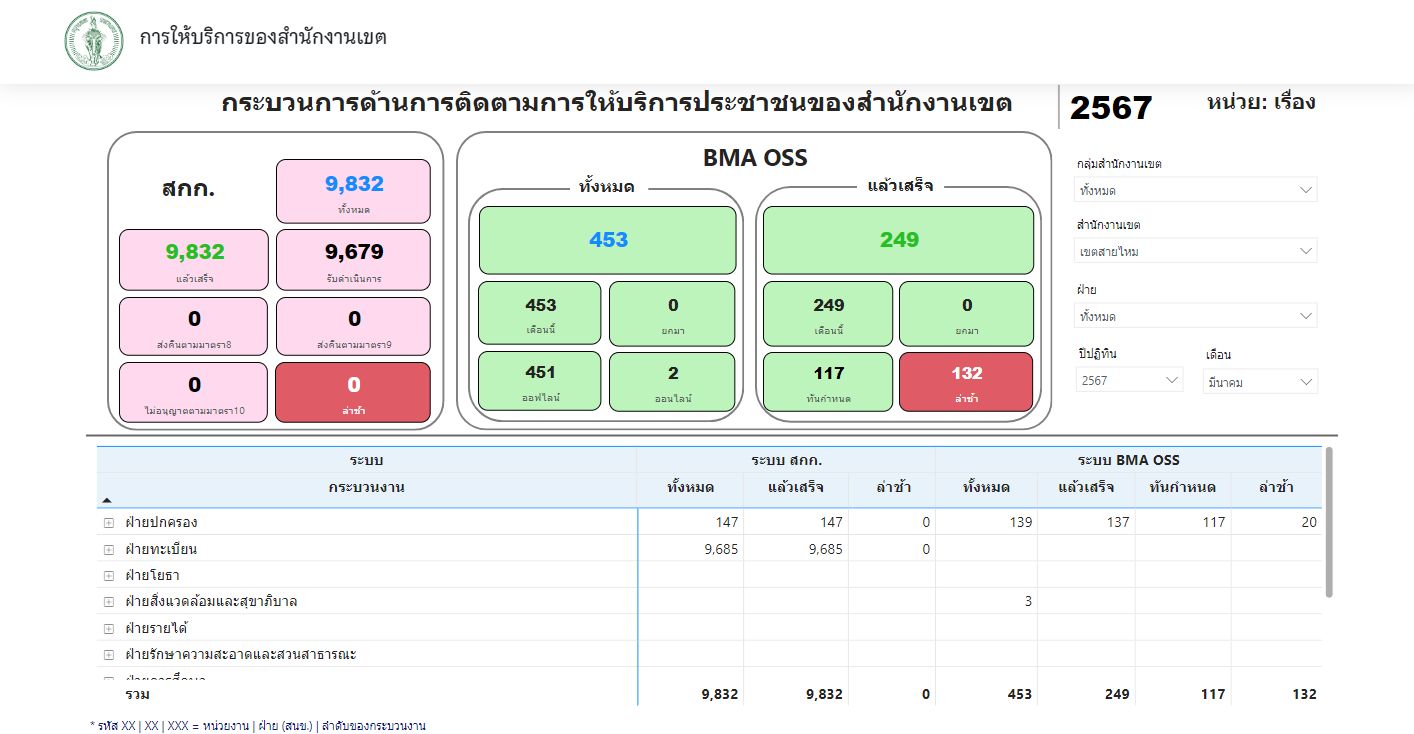Open the ฝ่าย filter dropdown

1197,316
